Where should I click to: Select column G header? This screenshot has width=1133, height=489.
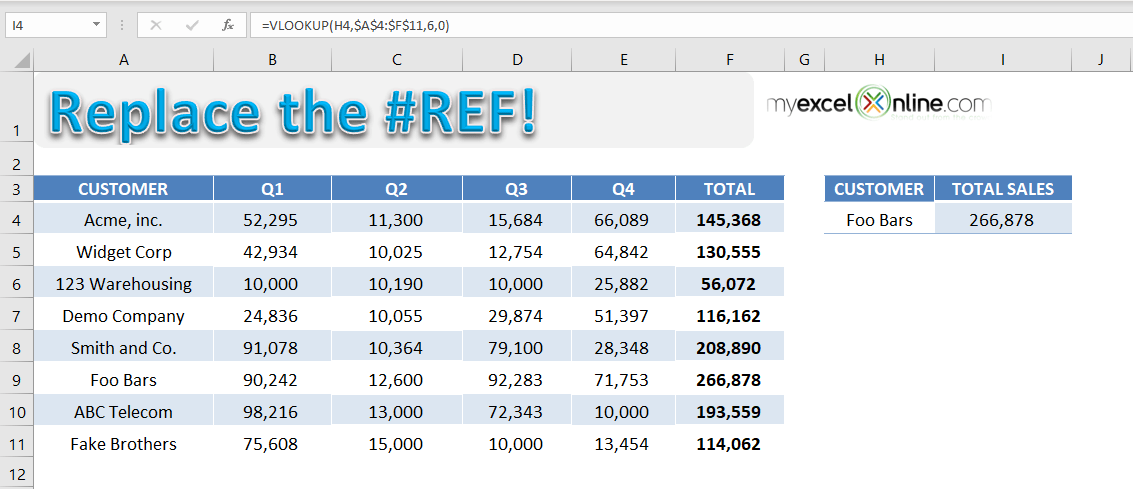point(804,61)
